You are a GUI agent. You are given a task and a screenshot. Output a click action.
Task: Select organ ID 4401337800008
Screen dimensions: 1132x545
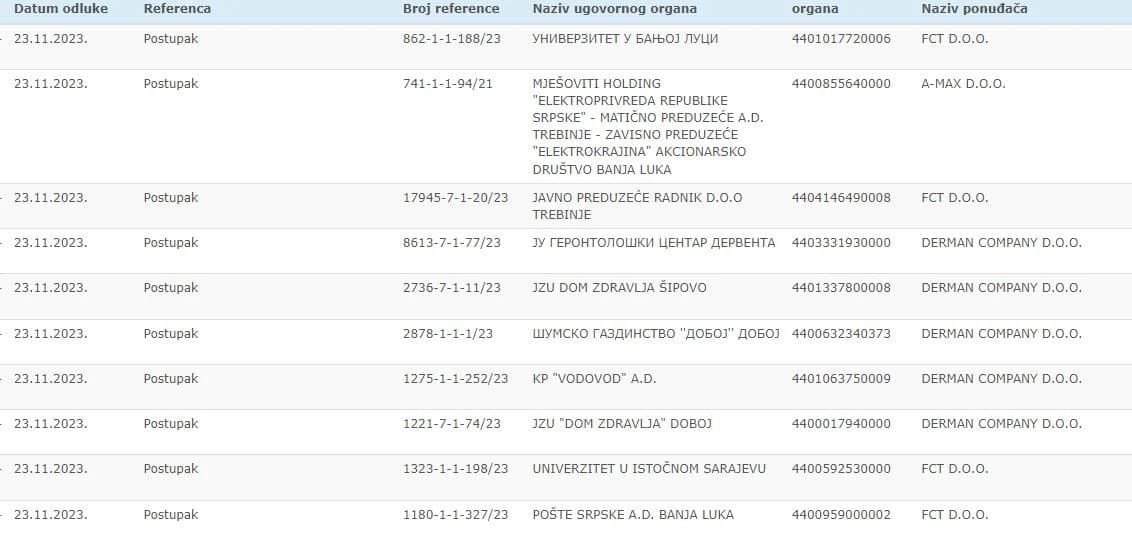(x=841, y=287)
